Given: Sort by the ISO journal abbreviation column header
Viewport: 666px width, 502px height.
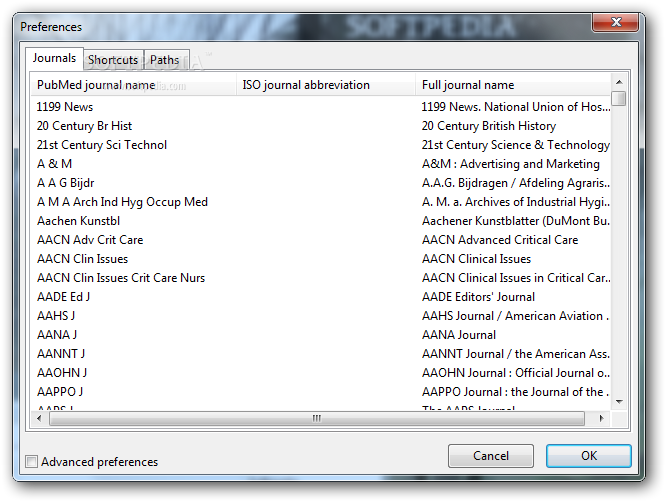Looking at the screenshot, I should [x=326, y=85].
